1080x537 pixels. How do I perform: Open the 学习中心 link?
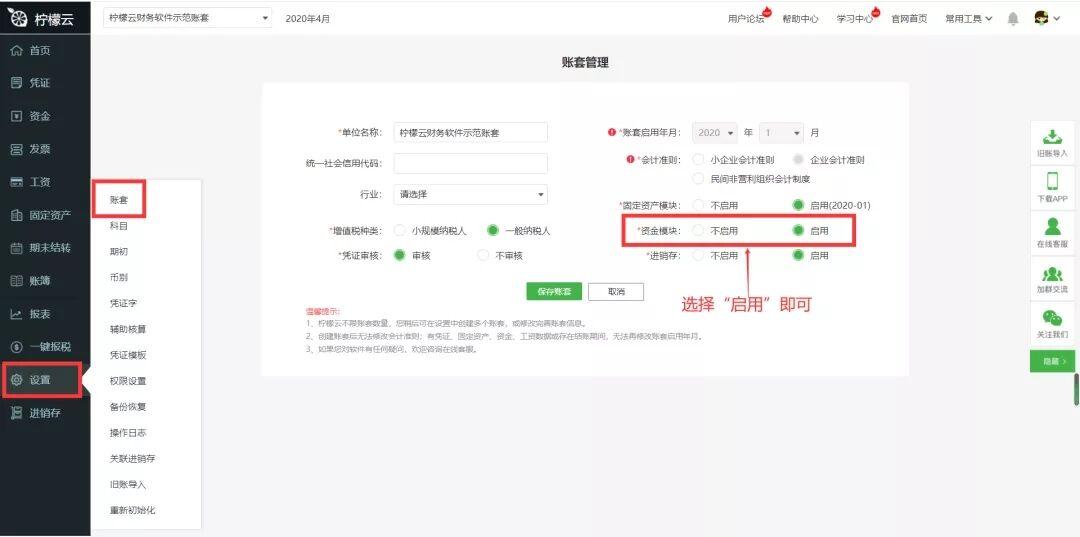point(855,19)
